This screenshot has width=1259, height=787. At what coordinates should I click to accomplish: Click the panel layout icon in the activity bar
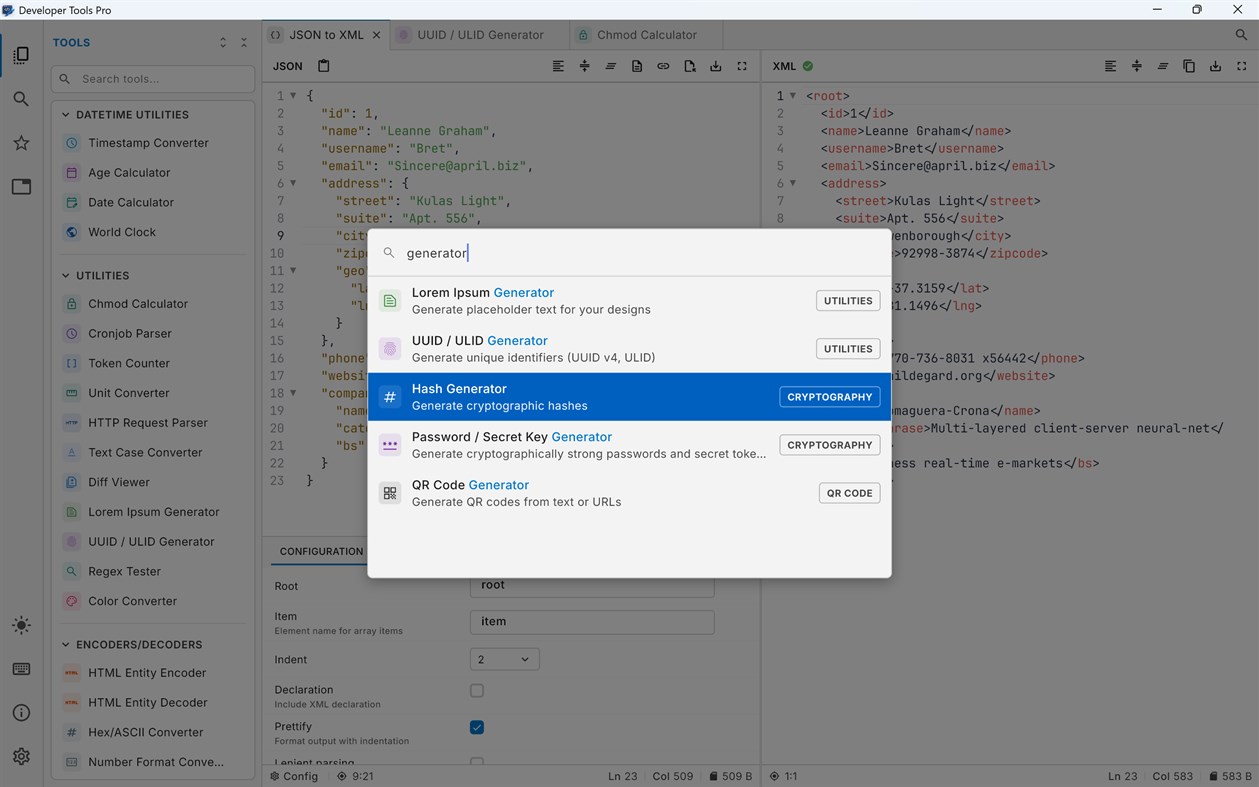pos(21,187)
